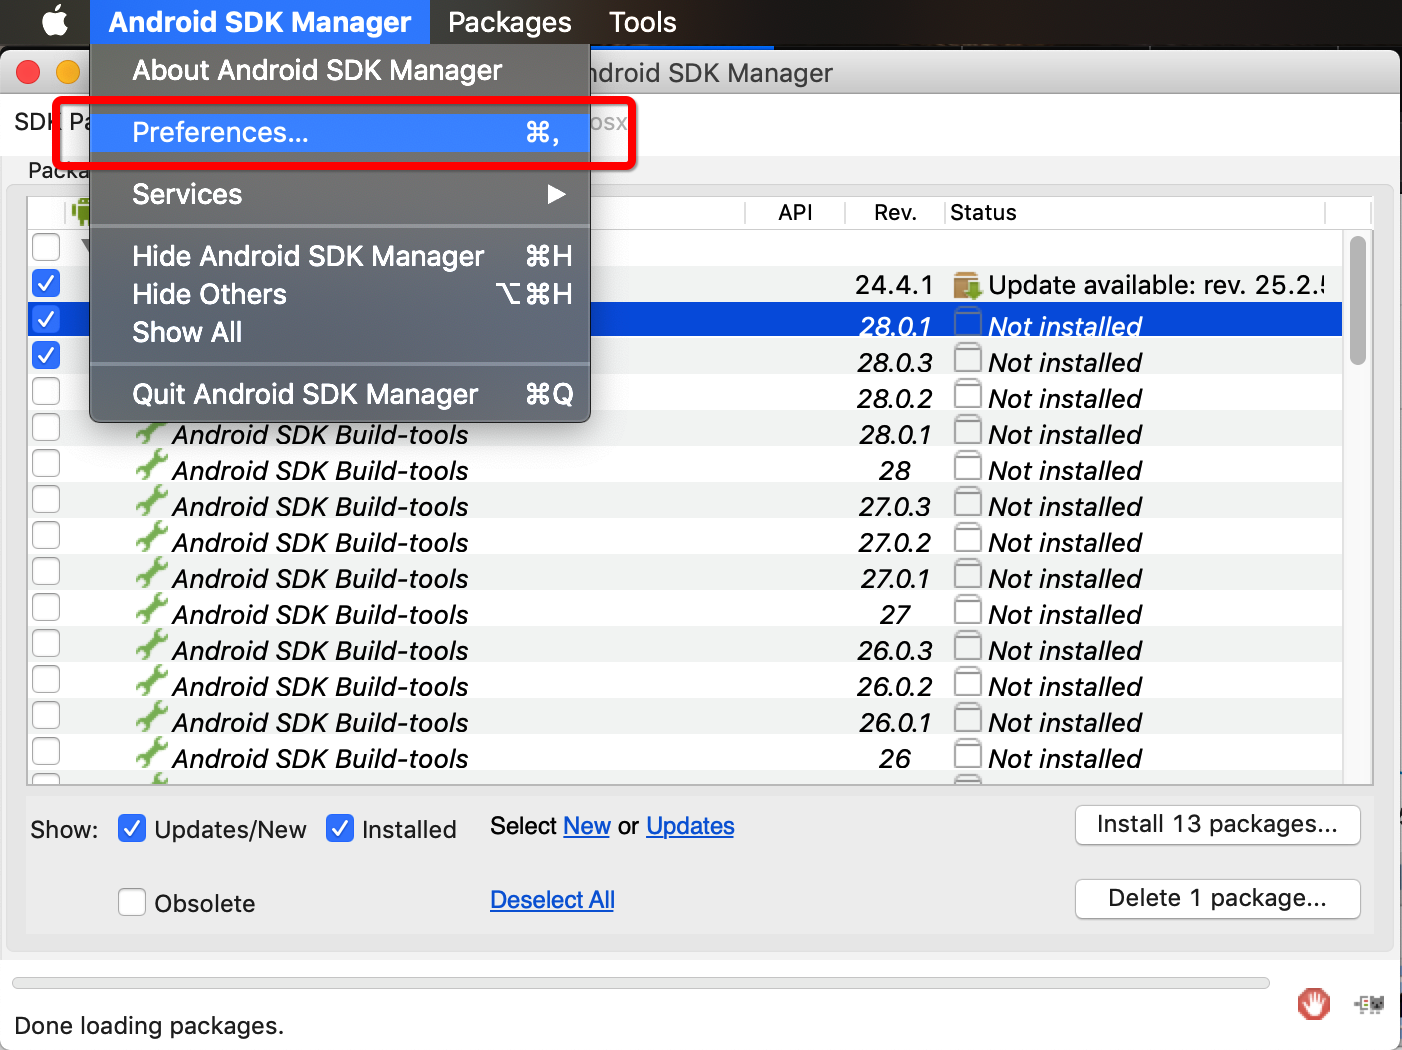Click the 'Done loading packages.' status text
This screenshot has width=1402, height=1050.
(149, 1025)
